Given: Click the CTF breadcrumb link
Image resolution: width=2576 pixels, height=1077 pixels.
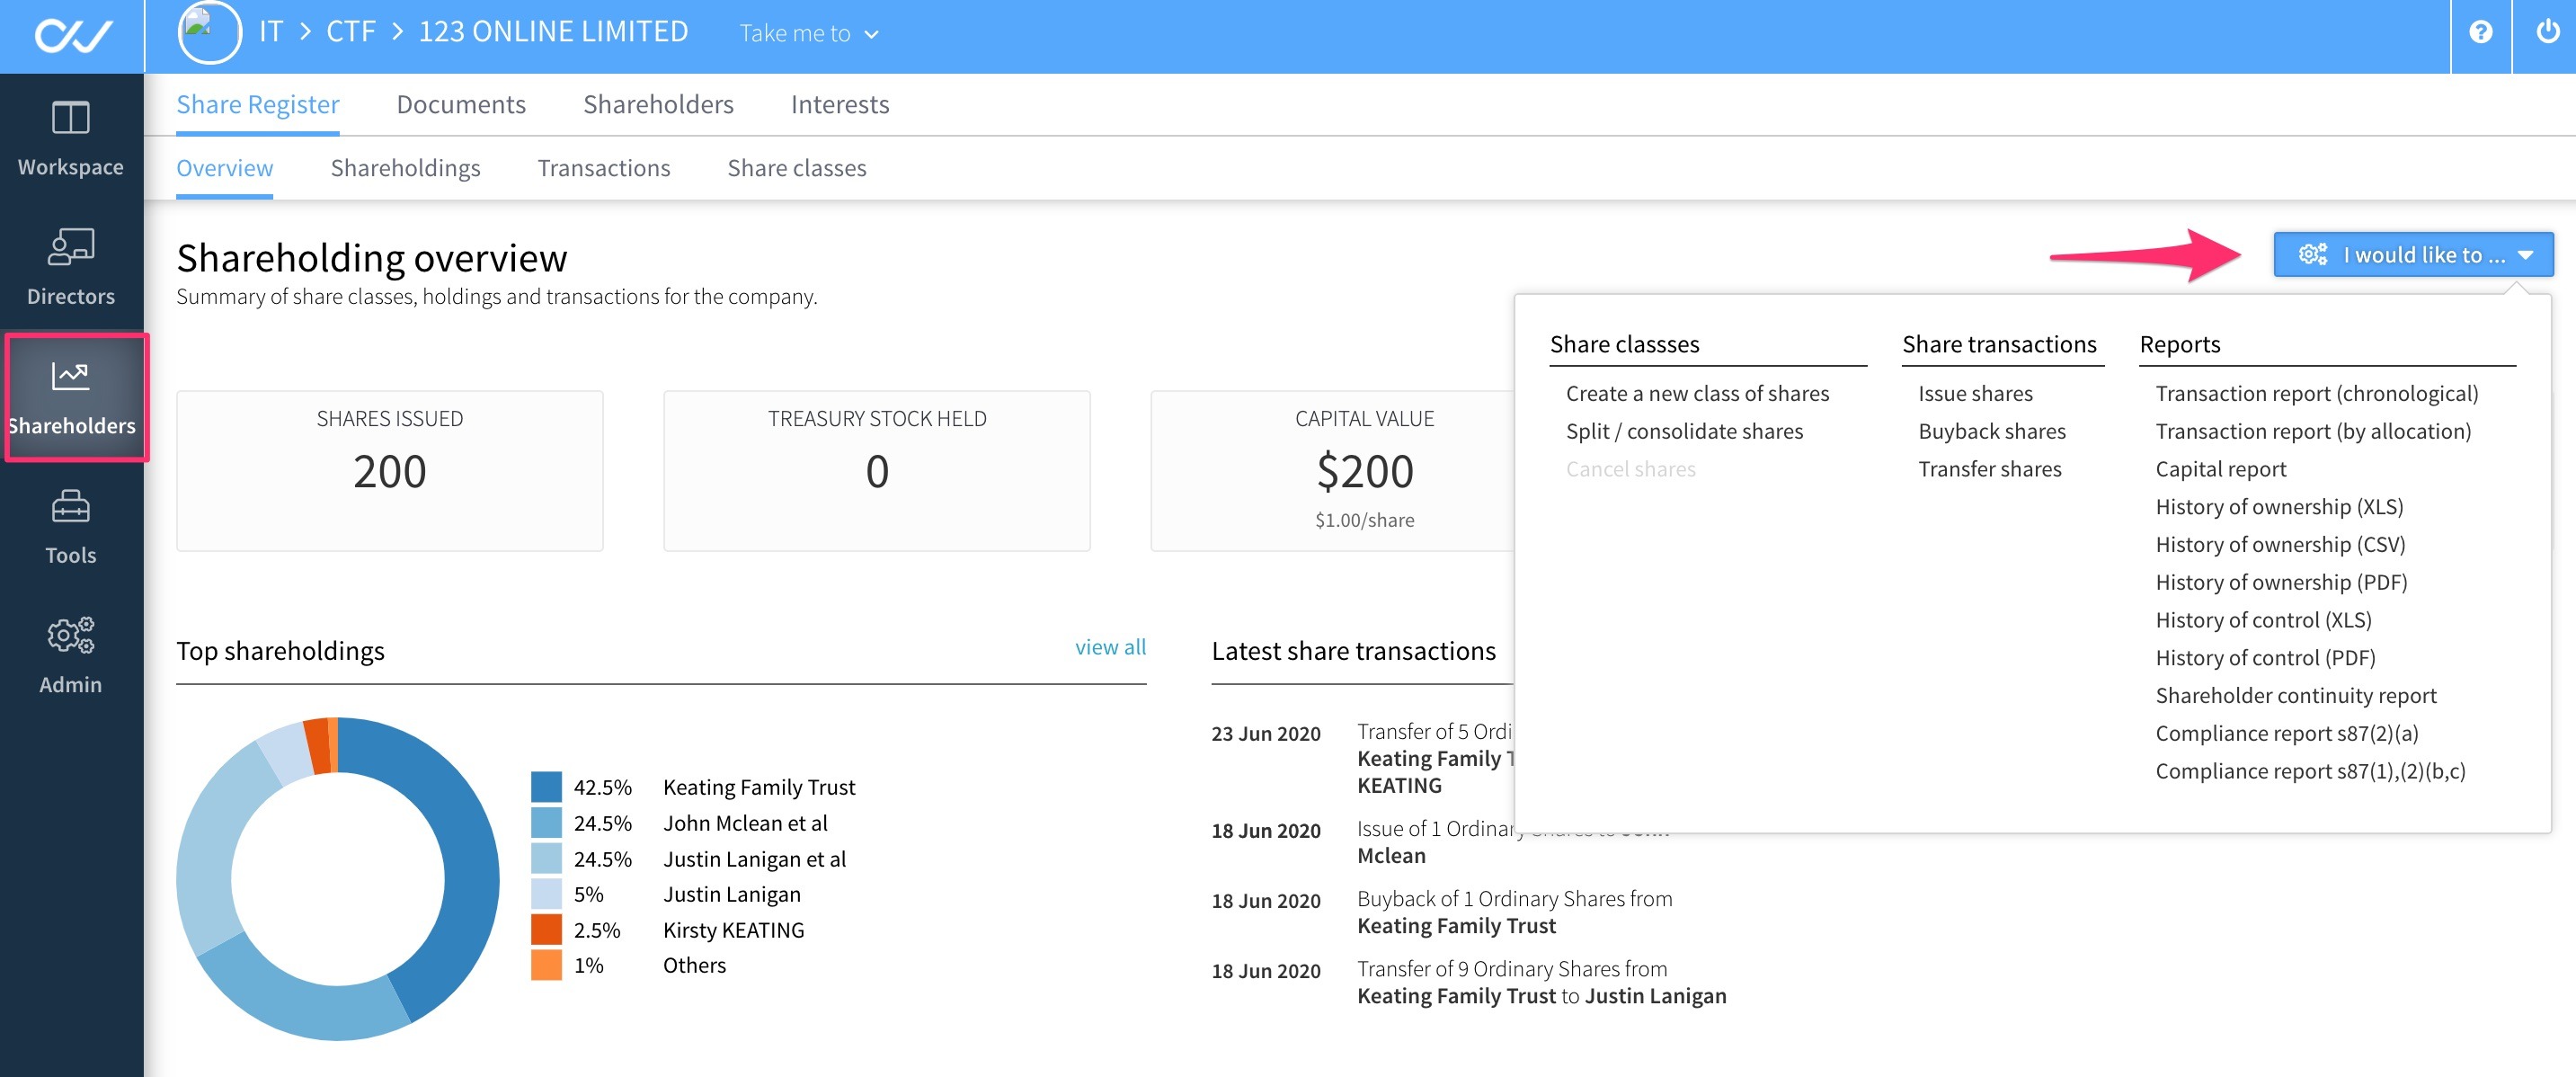Looking at the screenshot, I should coord(350,32).
